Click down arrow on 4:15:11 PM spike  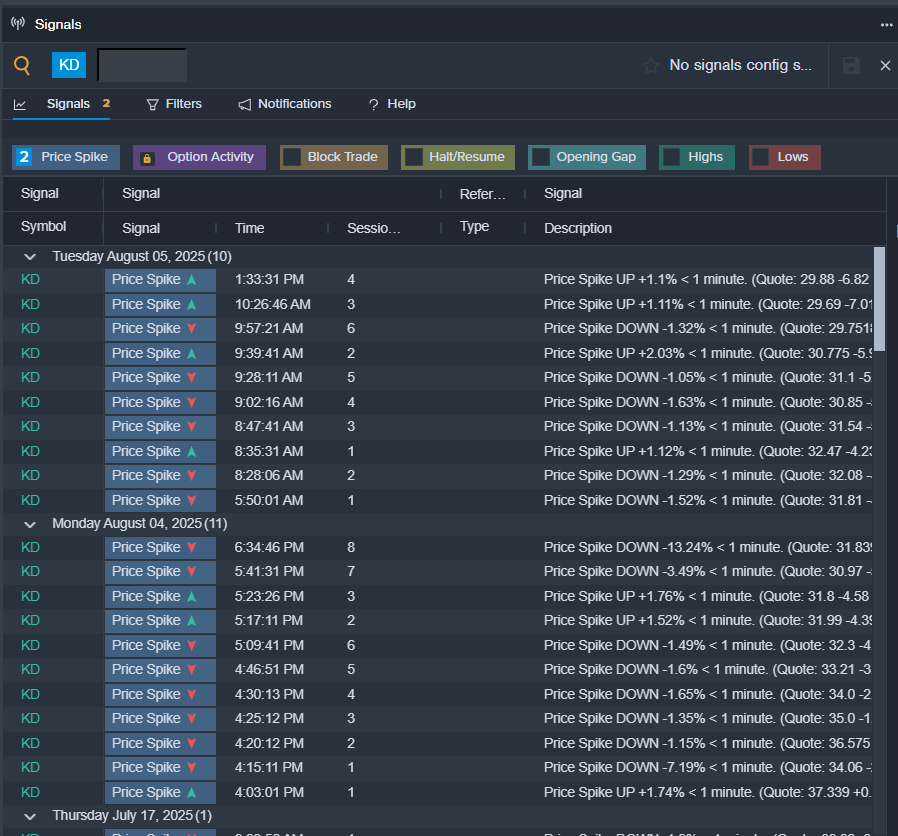point(192,767)
